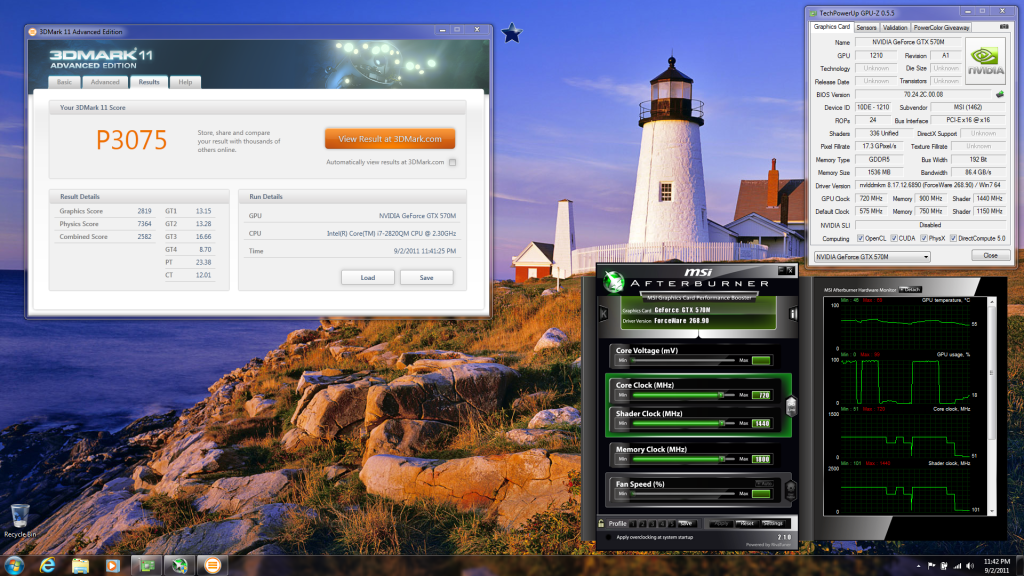Enable automatically view results at 3DMark.com

coord(453,163)
